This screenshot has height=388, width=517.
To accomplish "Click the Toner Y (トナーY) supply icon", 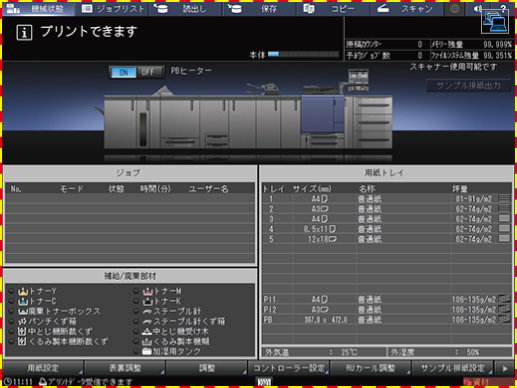I will pyautogui.click(x=23, y=291).
